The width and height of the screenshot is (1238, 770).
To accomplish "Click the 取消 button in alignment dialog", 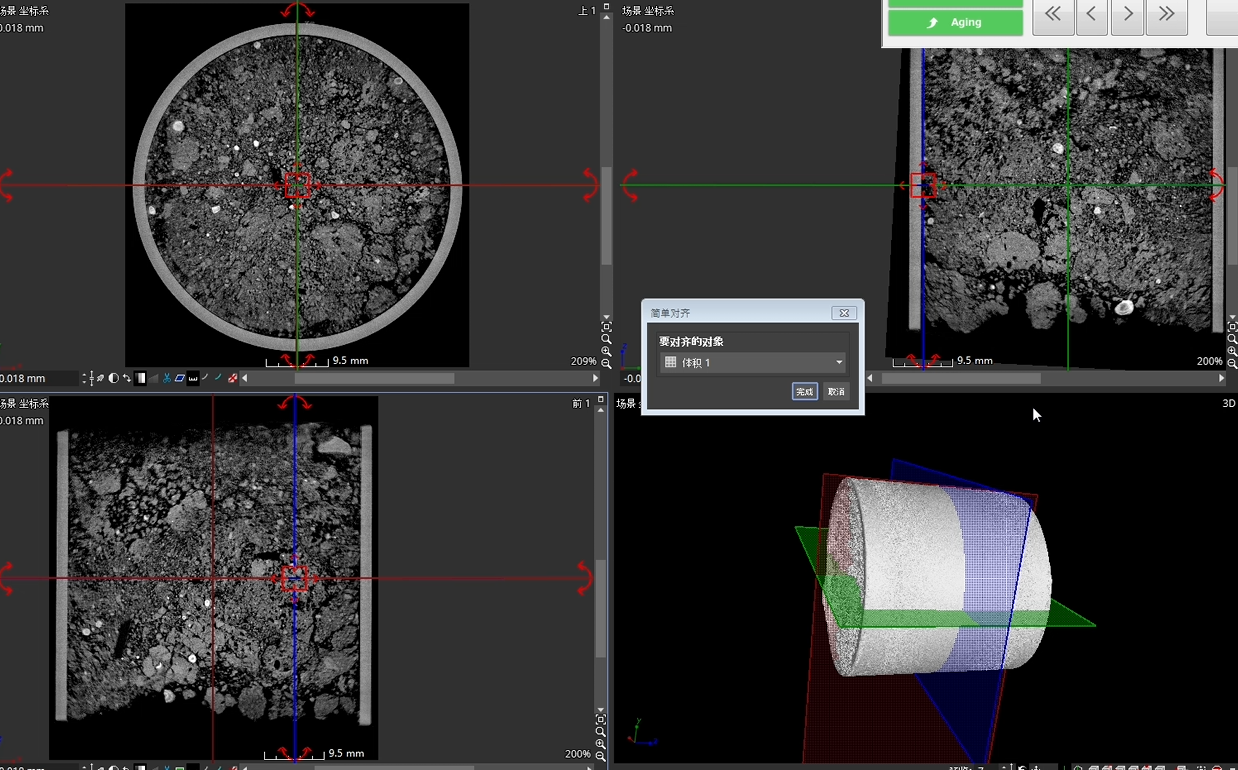I will click(836, 392).
